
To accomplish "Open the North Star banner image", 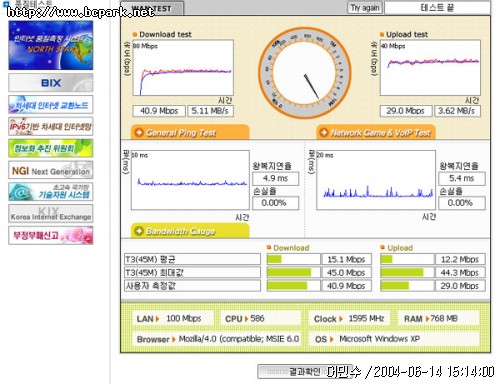I will coord(51,45).
